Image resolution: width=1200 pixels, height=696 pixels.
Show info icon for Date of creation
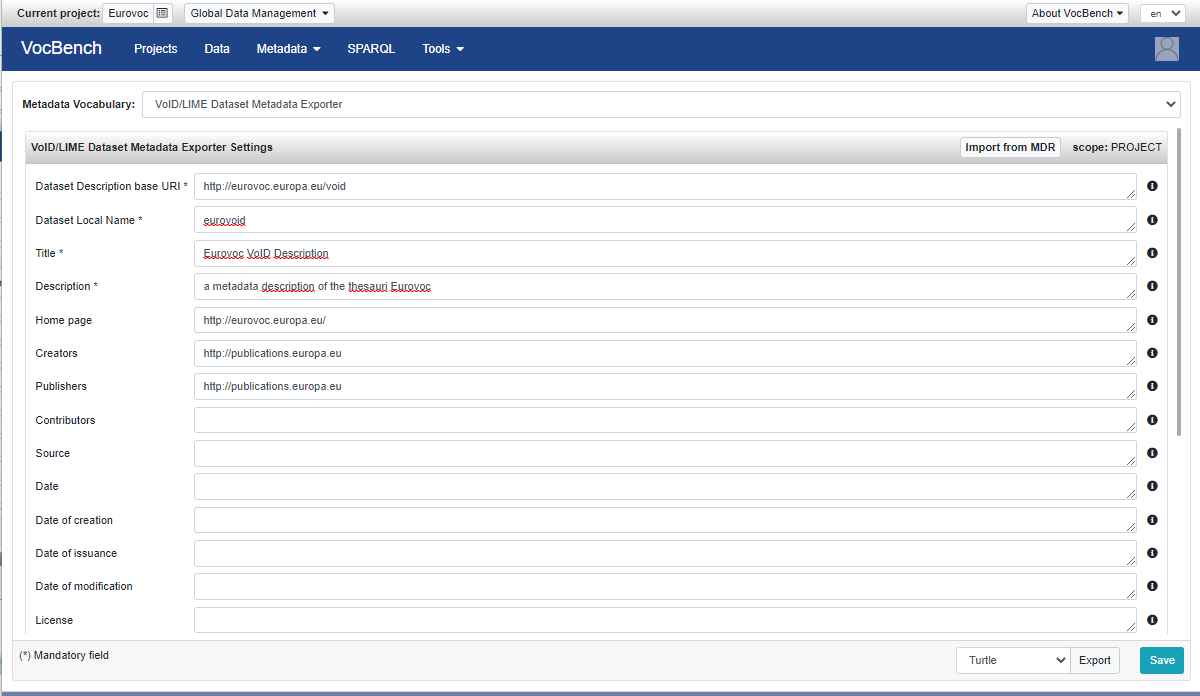[x=1152, y=520]
